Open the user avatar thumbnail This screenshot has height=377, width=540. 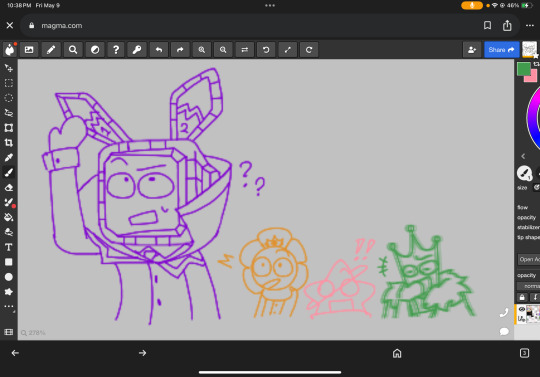click(x=529, y=49)
